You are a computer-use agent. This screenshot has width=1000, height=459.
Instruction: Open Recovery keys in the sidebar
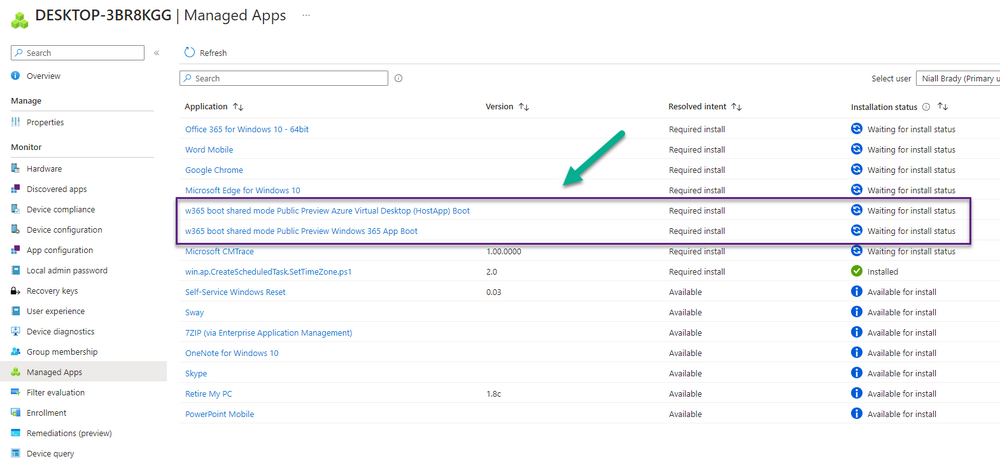coord(52,291)
